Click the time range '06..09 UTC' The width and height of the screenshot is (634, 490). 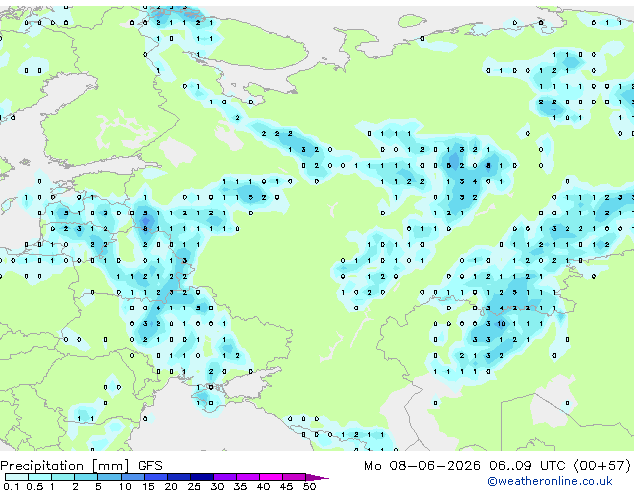(x=527, y=466)
